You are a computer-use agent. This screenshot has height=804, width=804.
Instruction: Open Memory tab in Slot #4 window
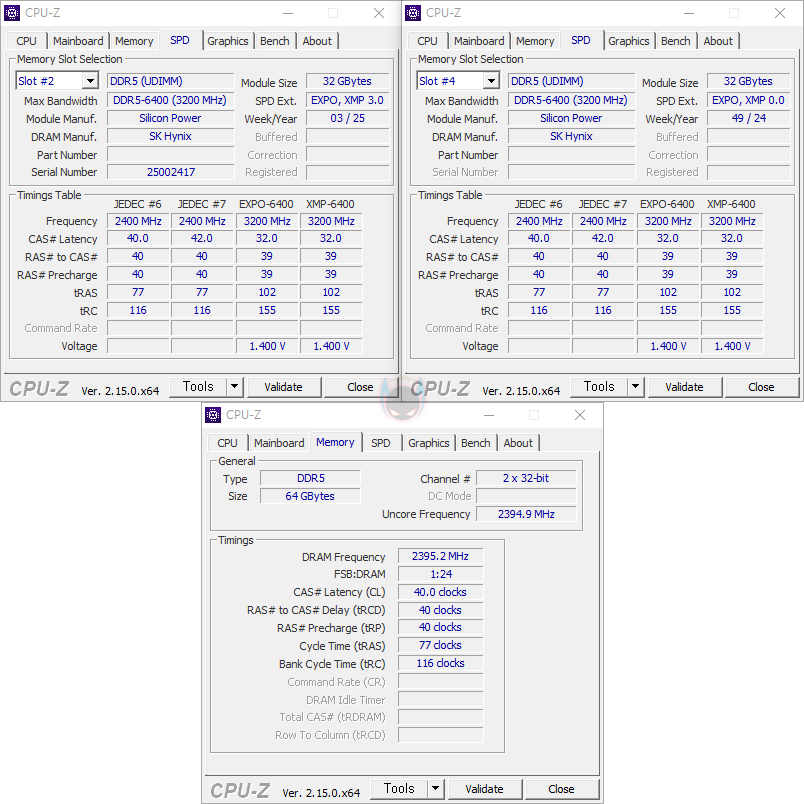[x=535, y=41]
